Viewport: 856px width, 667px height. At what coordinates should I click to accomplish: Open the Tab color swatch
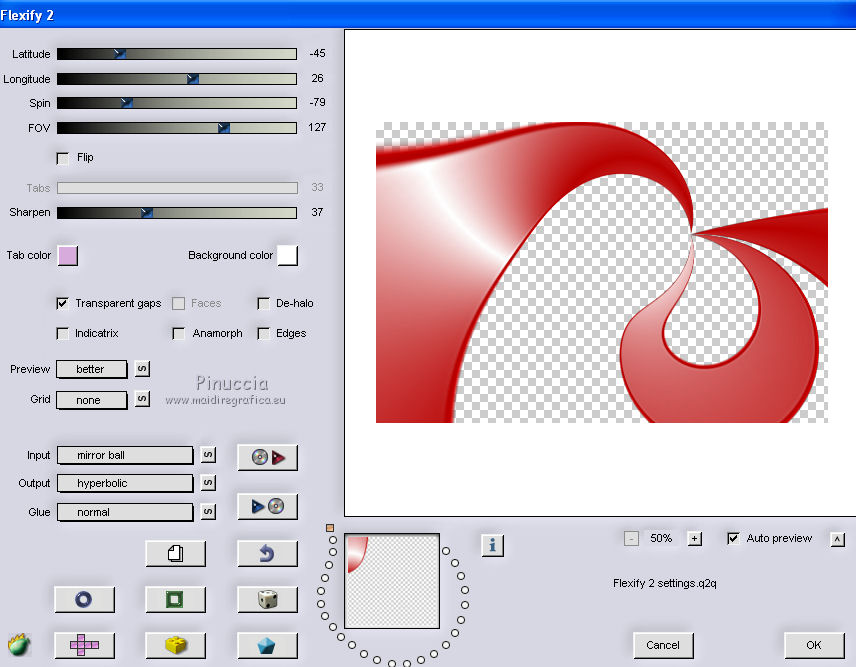(68, 255)
